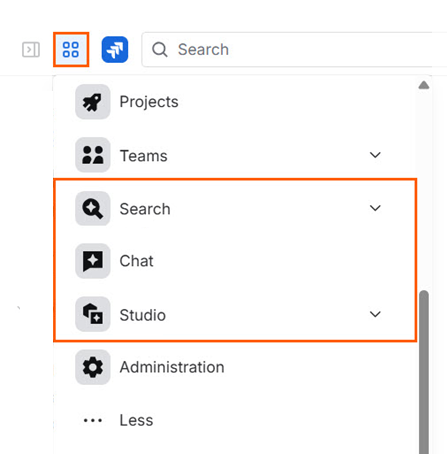Screen dimensions: 447x454
Task: Expand the Studio chevron
Action: coord(375,314)
